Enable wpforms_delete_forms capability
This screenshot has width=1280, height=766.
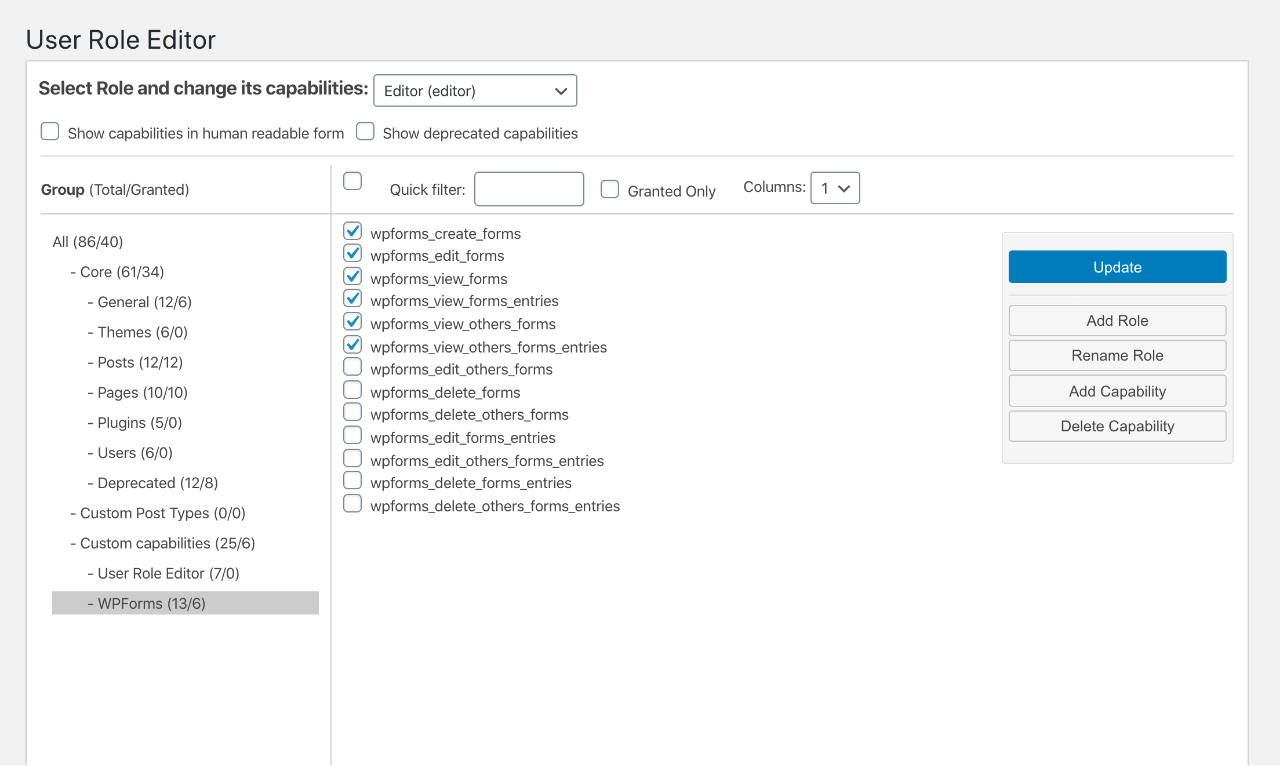(x=352, y=390)
